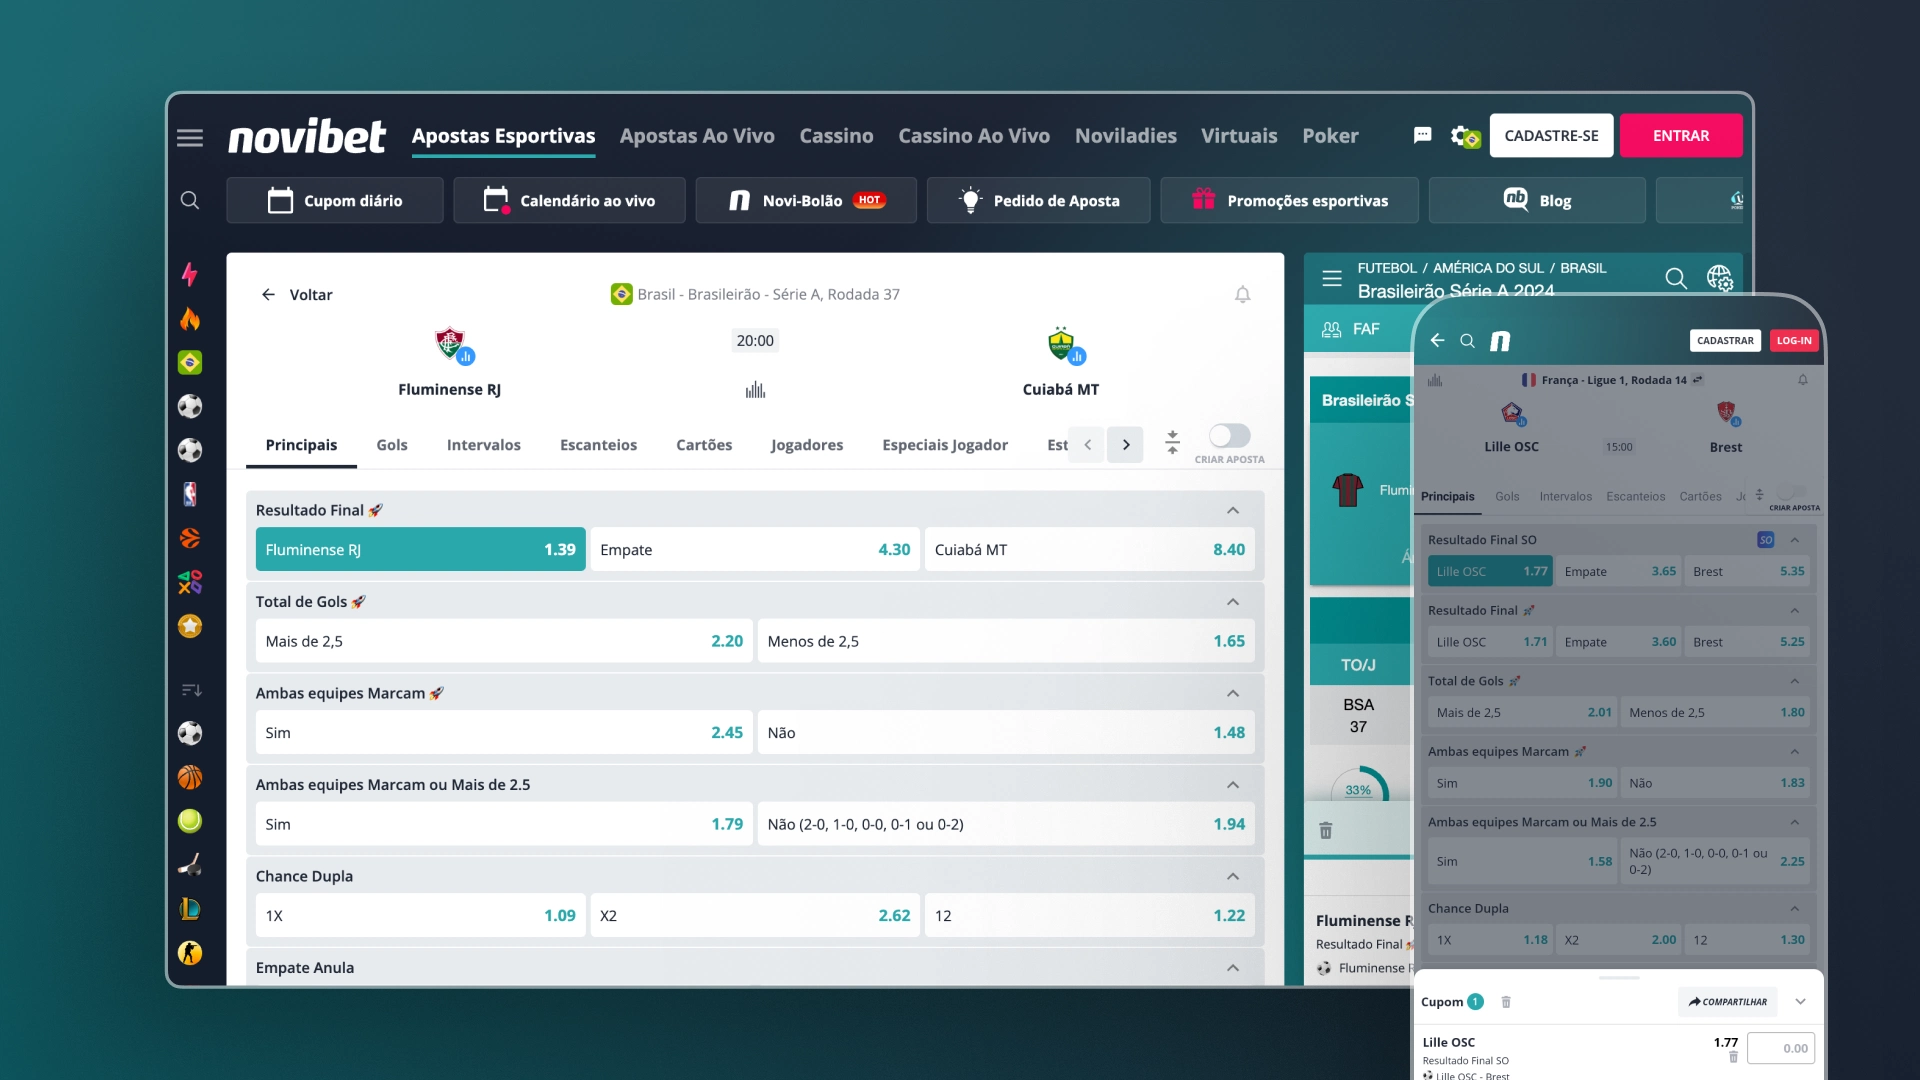Switch to the Escanteios tab

coord(598,445)
